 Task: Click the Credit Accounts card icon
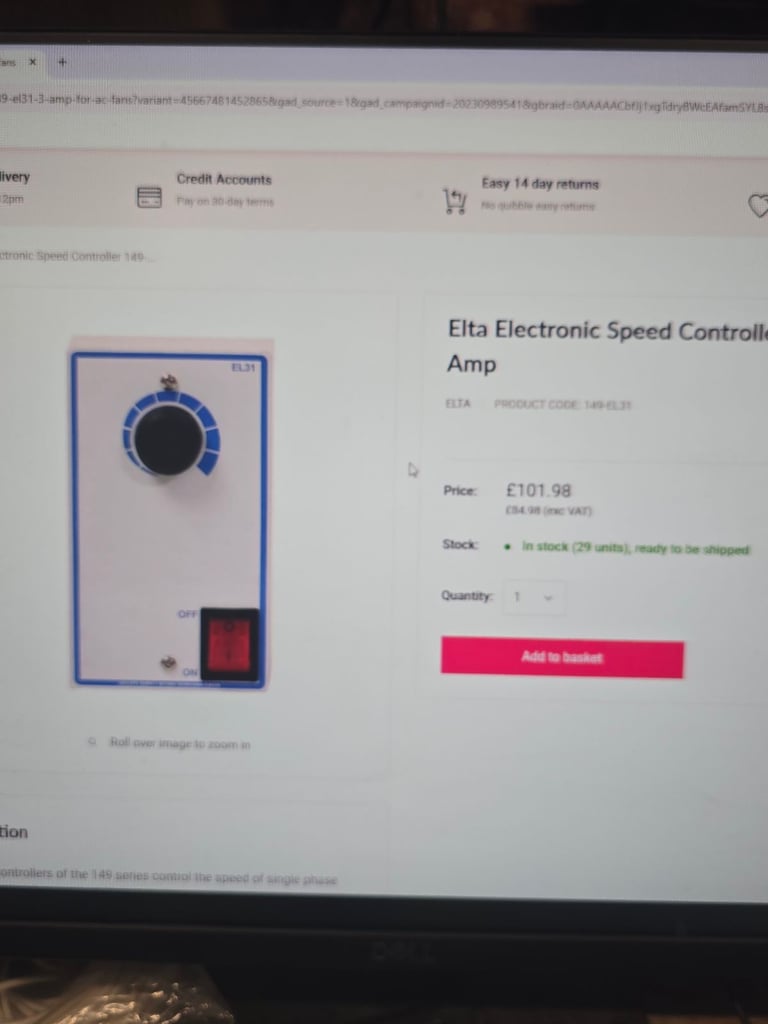[x=149, y=197]
